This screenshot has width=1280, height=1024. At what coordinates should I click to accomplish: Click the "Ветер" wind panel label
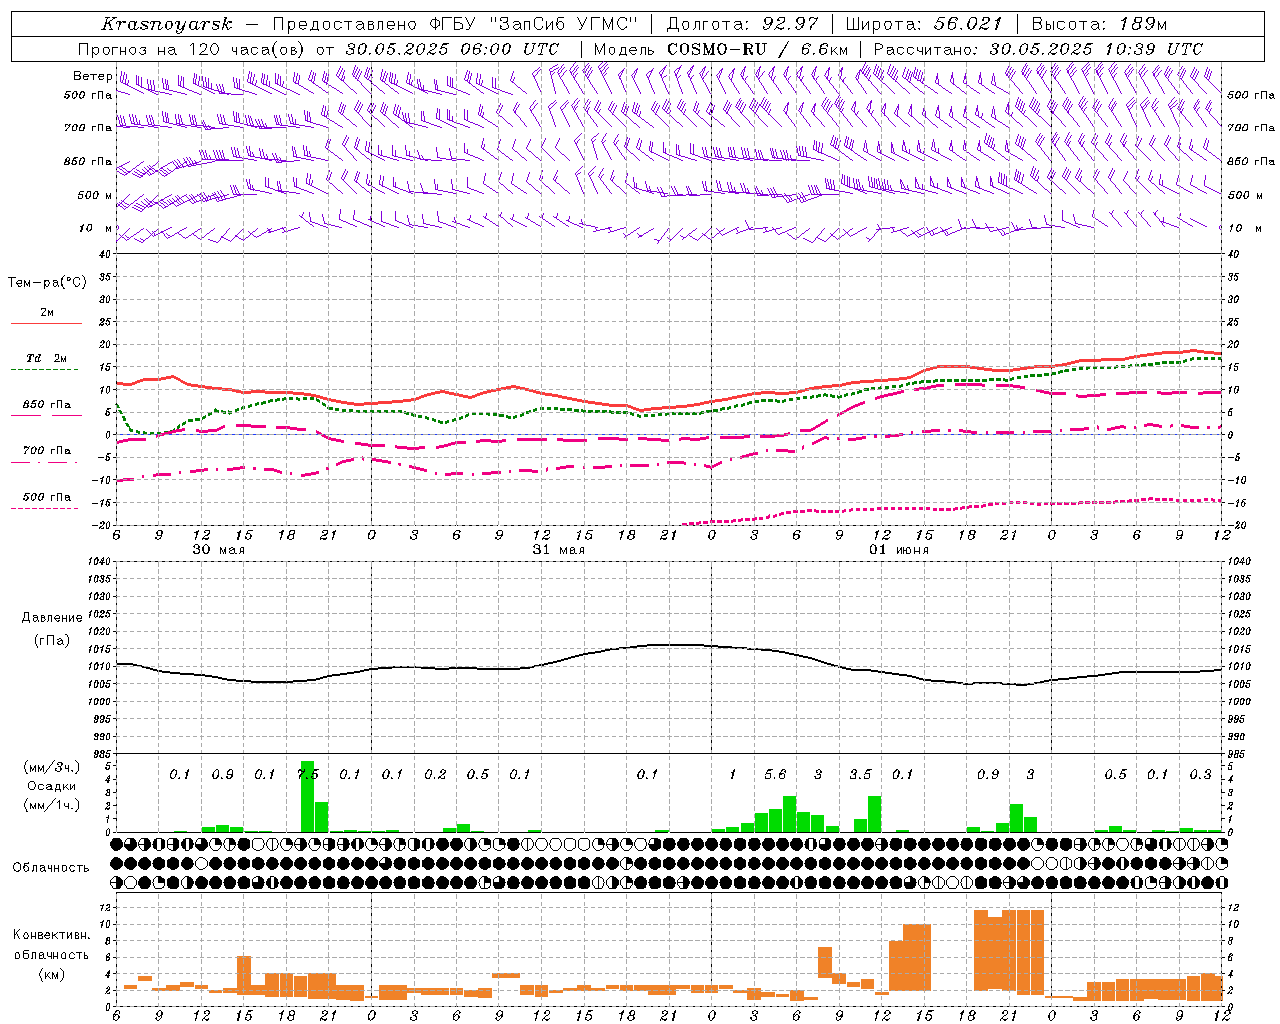(x=92, y=76)
